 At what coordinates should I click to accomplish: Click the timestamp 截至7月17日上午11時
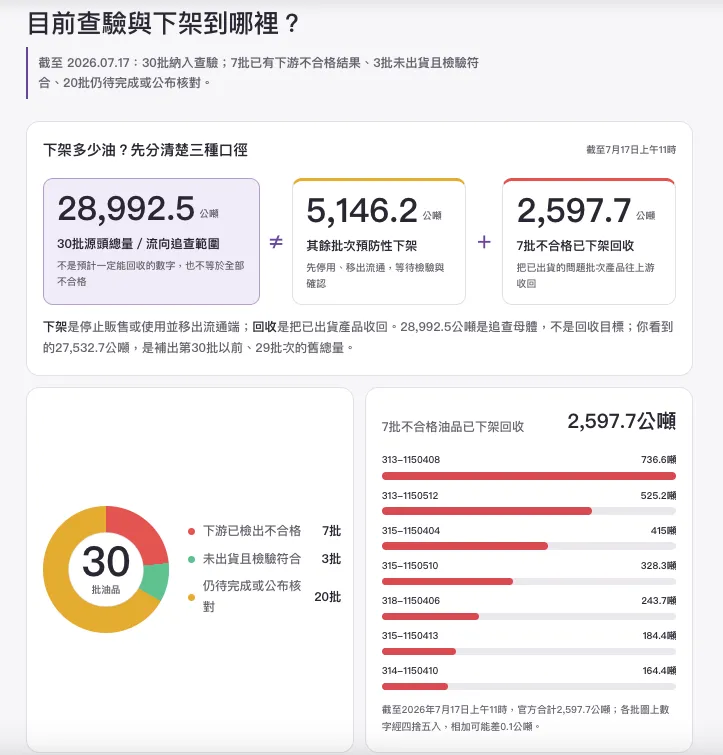click(x=631, y=150)
